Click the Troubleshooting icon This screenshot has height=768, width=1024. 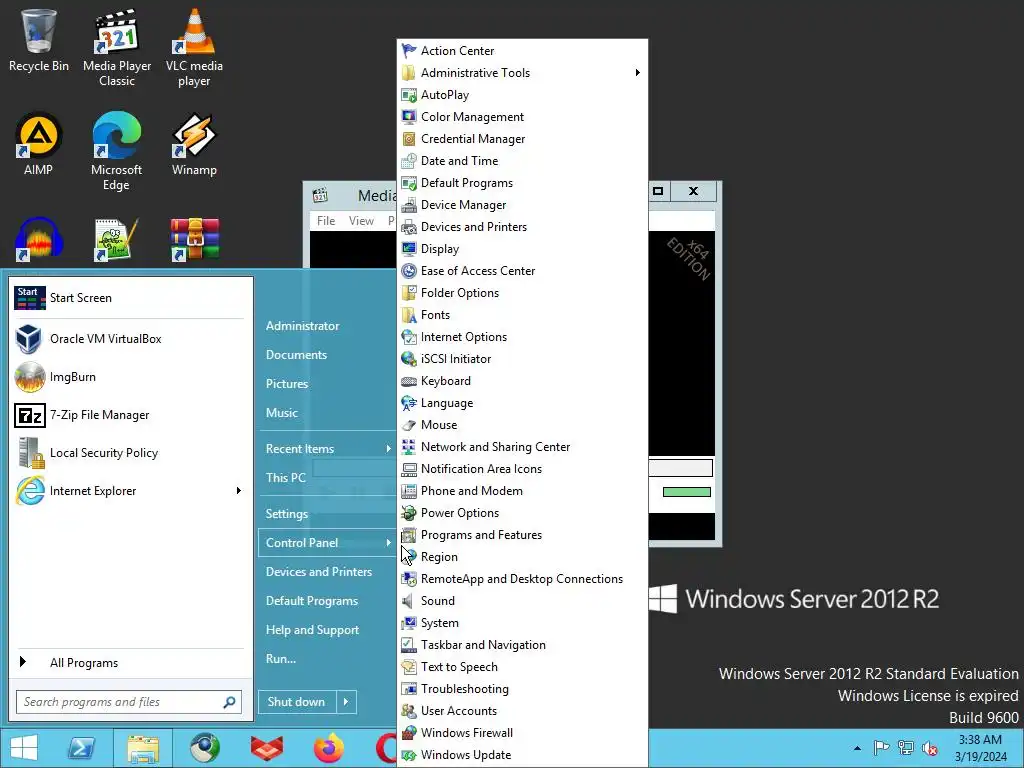coord(409,689)
